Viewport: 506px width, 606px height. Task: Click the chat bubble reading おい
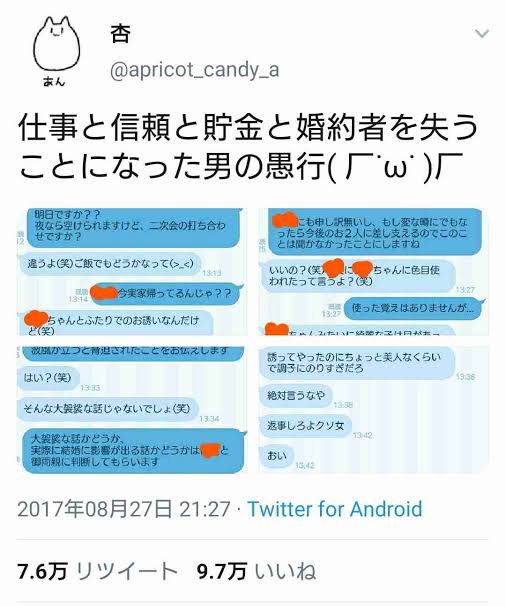277,456
